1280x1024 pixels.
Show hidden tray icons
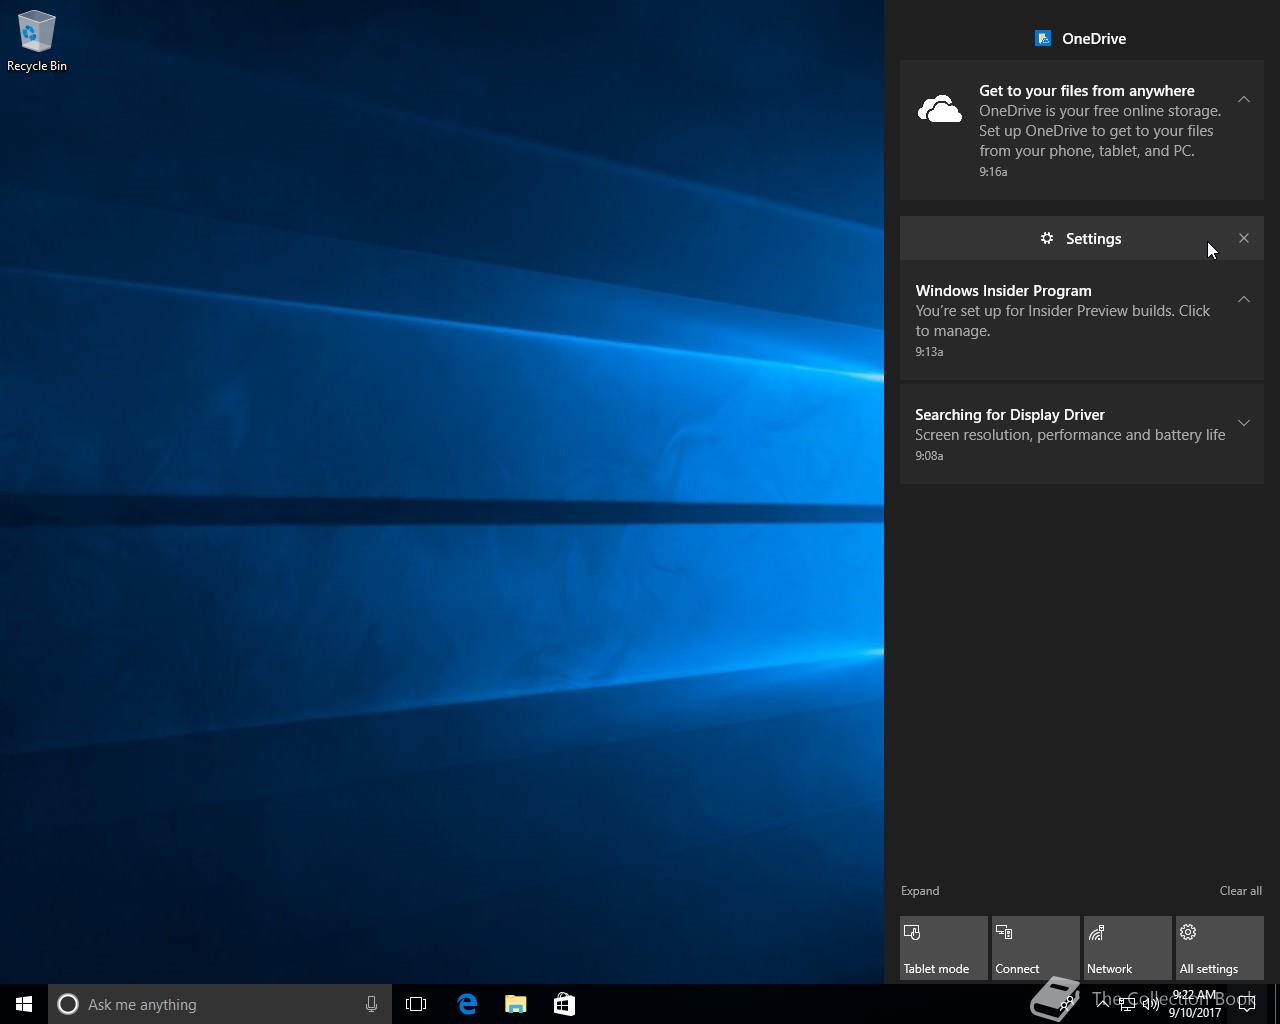[1102, 1004]
